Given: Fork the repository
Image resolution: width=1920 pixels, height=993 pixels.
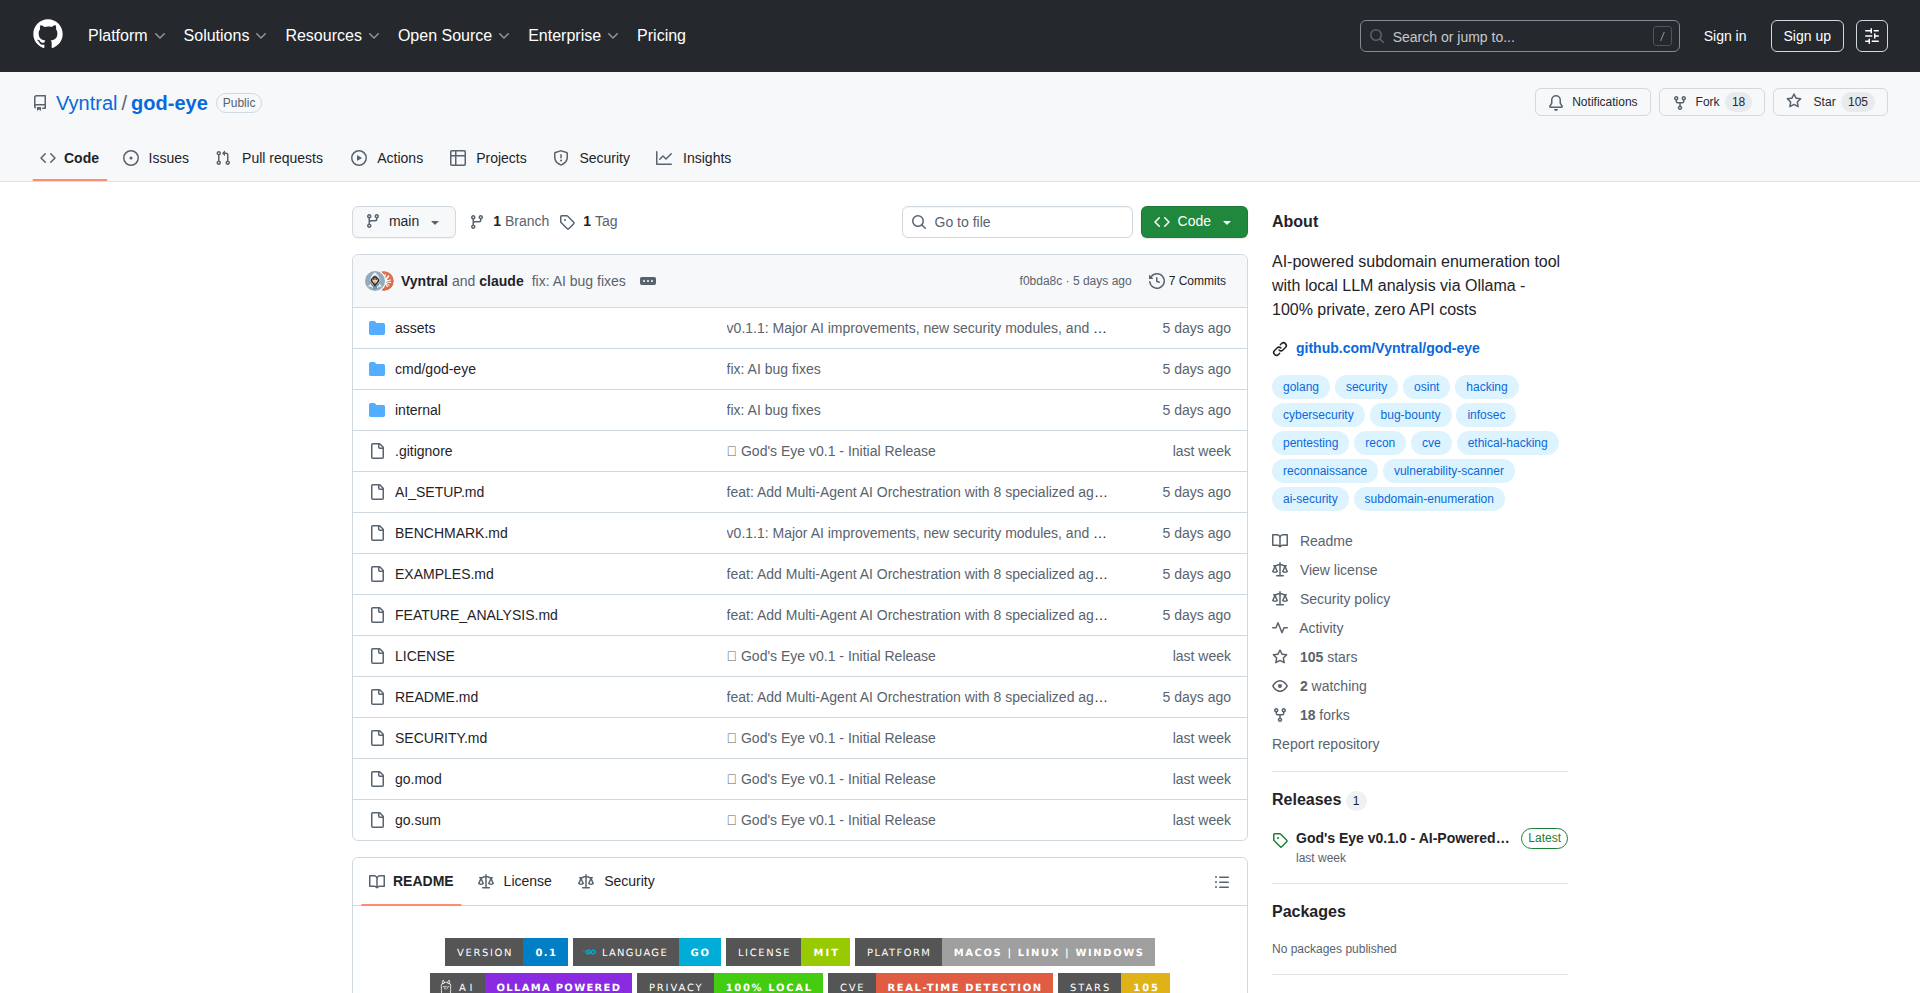Looking at the screenshot, I should (x=1710, y=101).
